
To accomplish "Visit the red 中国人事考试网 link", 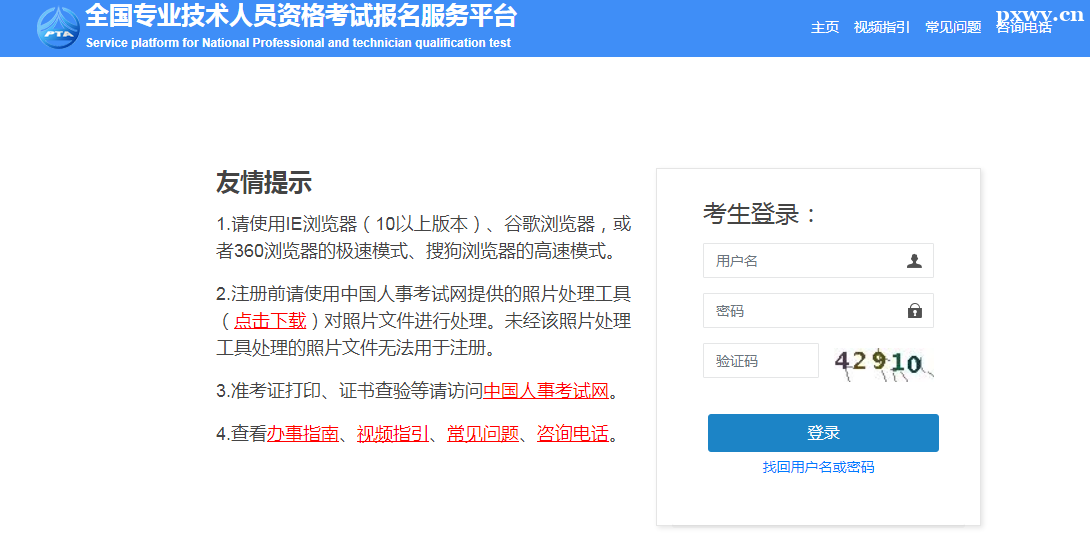I will pyautogui.click(x=546, y=391).
